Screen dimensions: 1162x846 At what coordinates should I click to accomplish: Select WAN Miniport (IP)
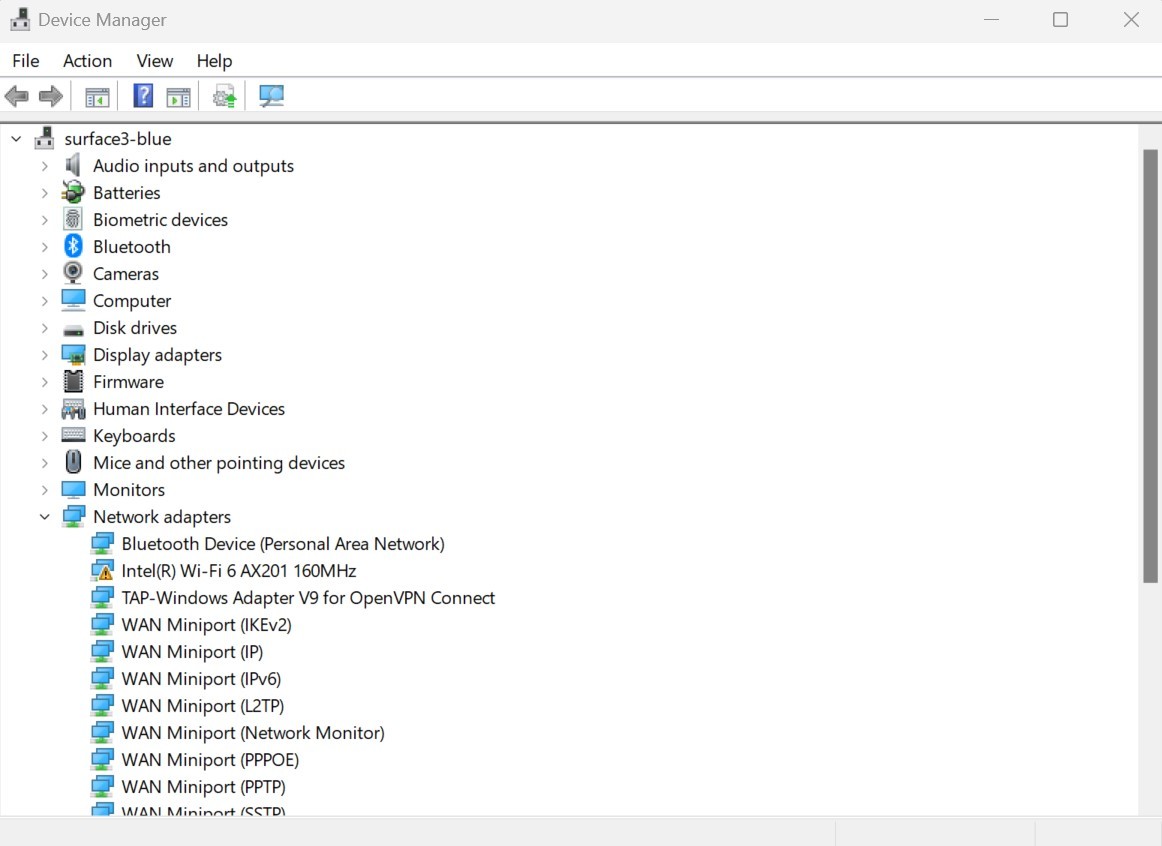[192, 652]
